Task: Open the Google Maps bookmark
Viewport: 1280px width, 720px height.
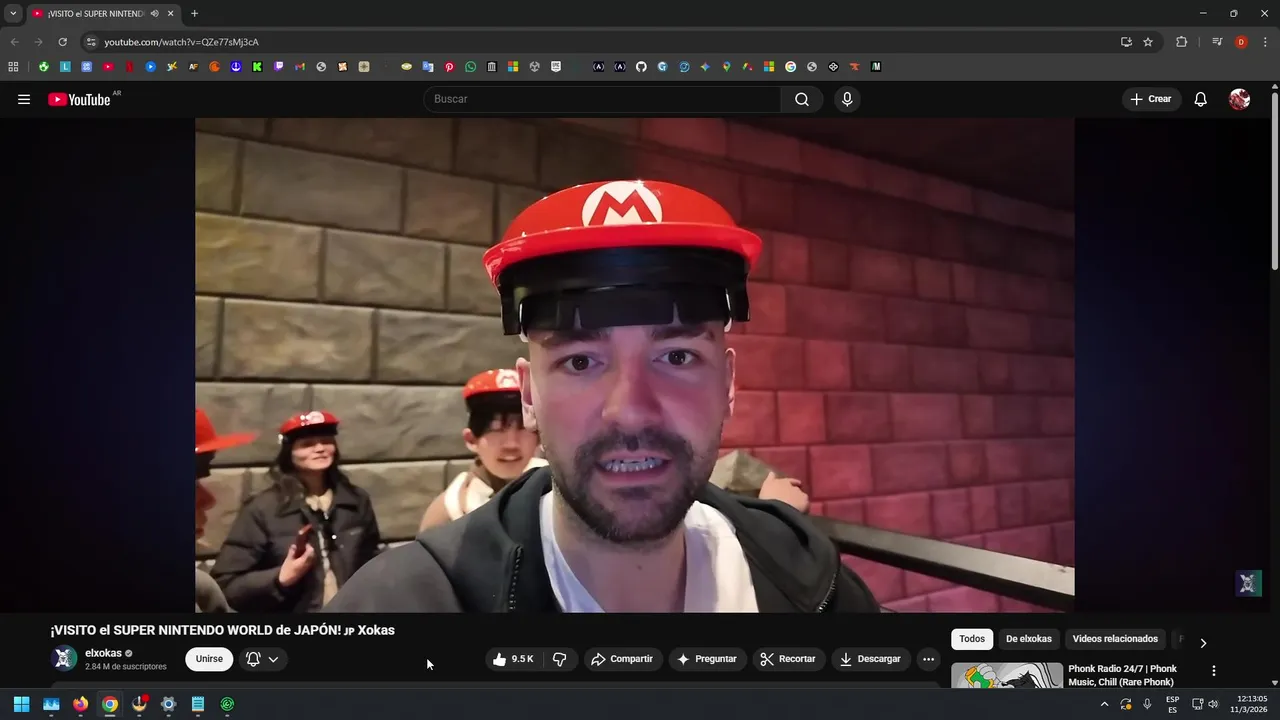Action: [726, 67]
